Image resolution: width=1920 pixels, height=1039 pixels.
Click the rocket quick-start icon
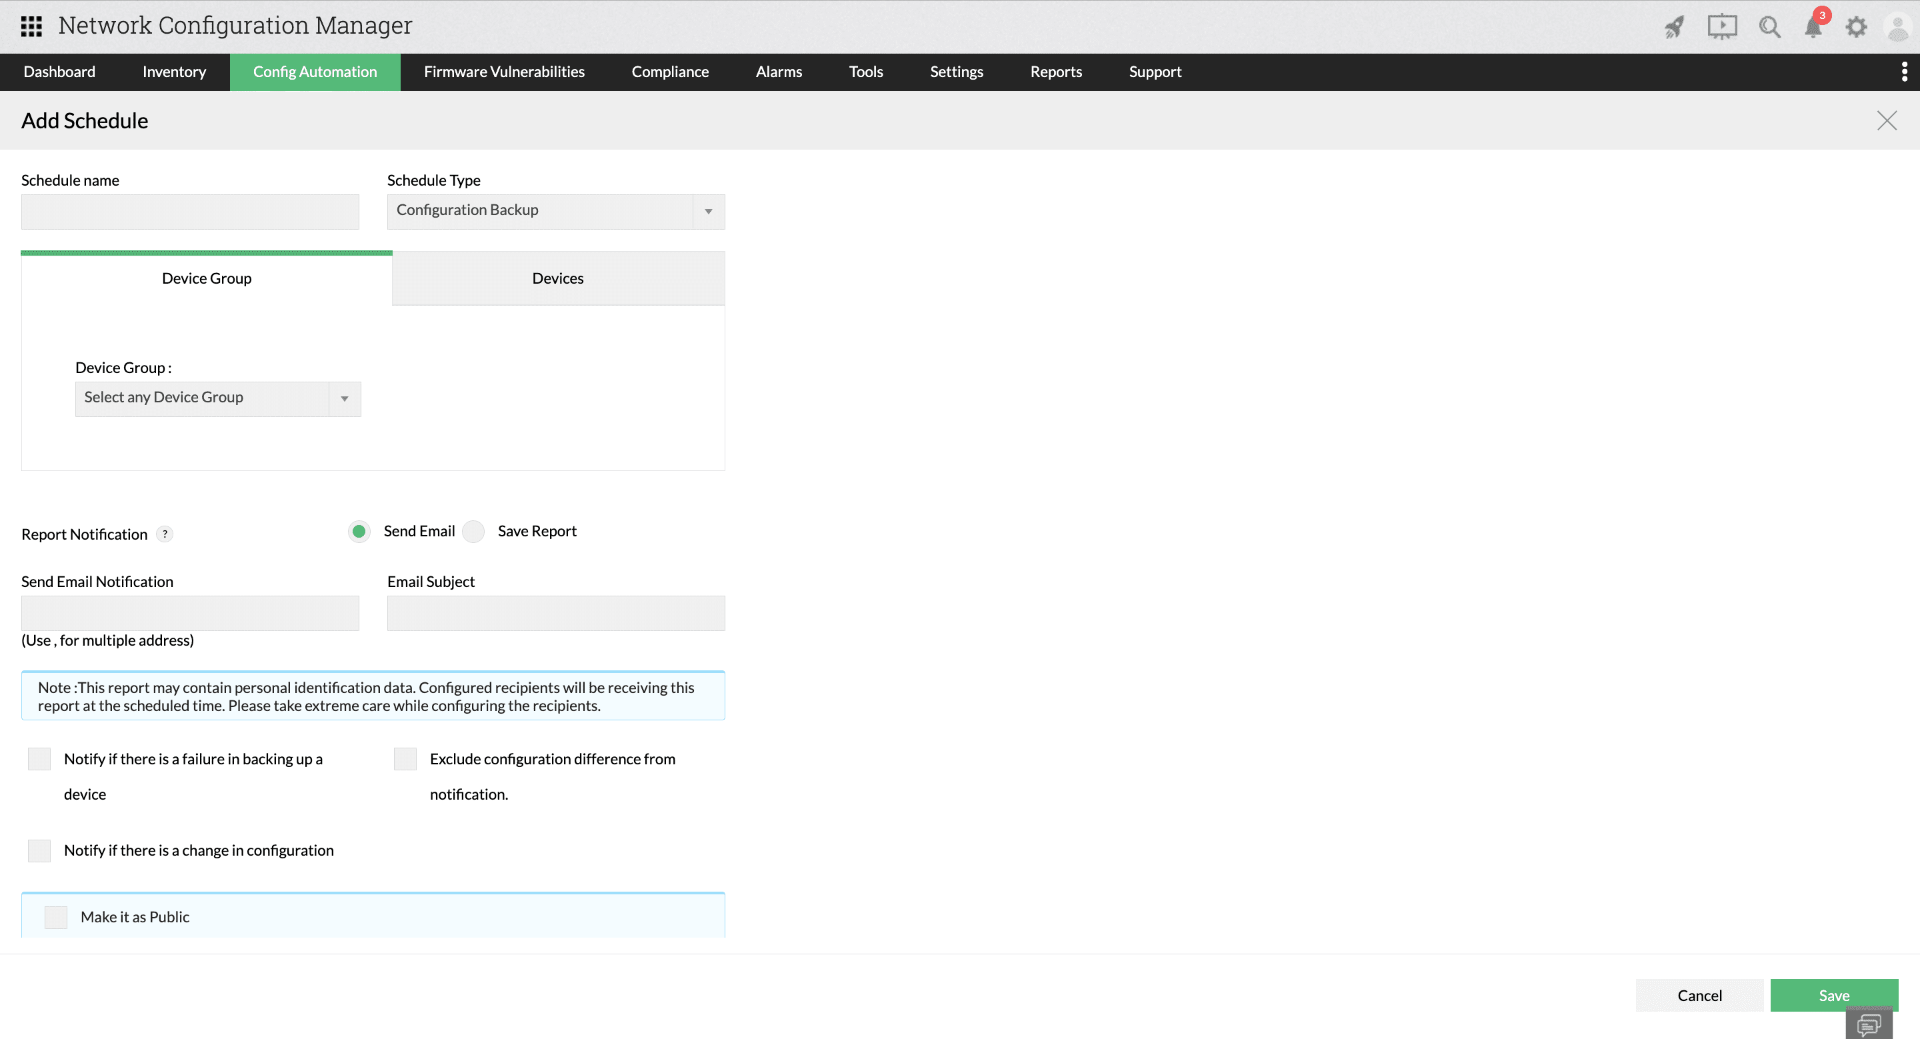1674,27
